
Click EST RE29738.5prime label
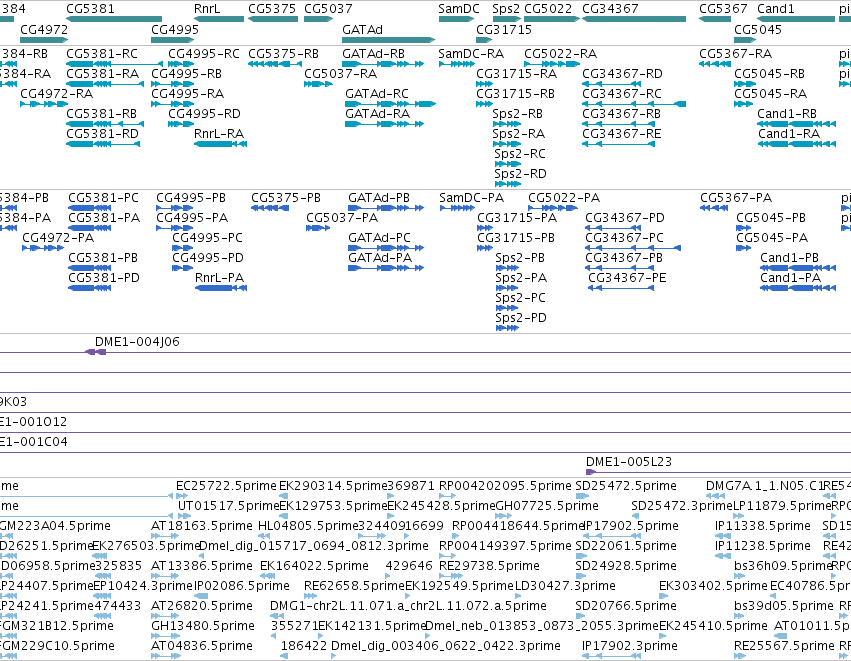pyautogui.click(x=489, y=566)
